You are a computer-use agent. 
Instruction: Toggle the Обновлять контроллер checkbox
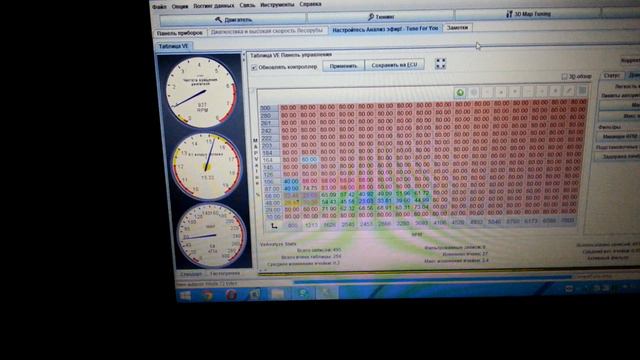coord(254,67)
